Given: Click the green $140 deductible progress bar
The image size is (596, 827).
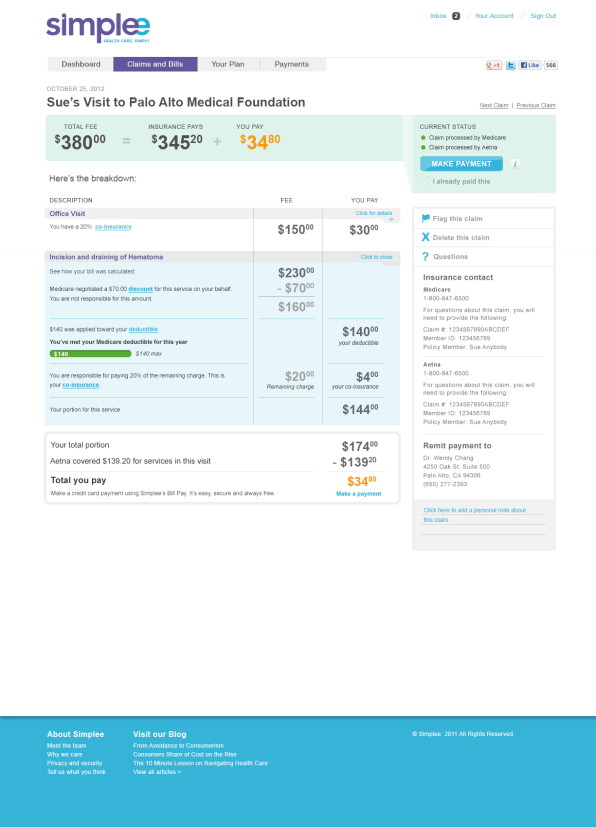Looking at the screenshot, I should pos(90,354).
